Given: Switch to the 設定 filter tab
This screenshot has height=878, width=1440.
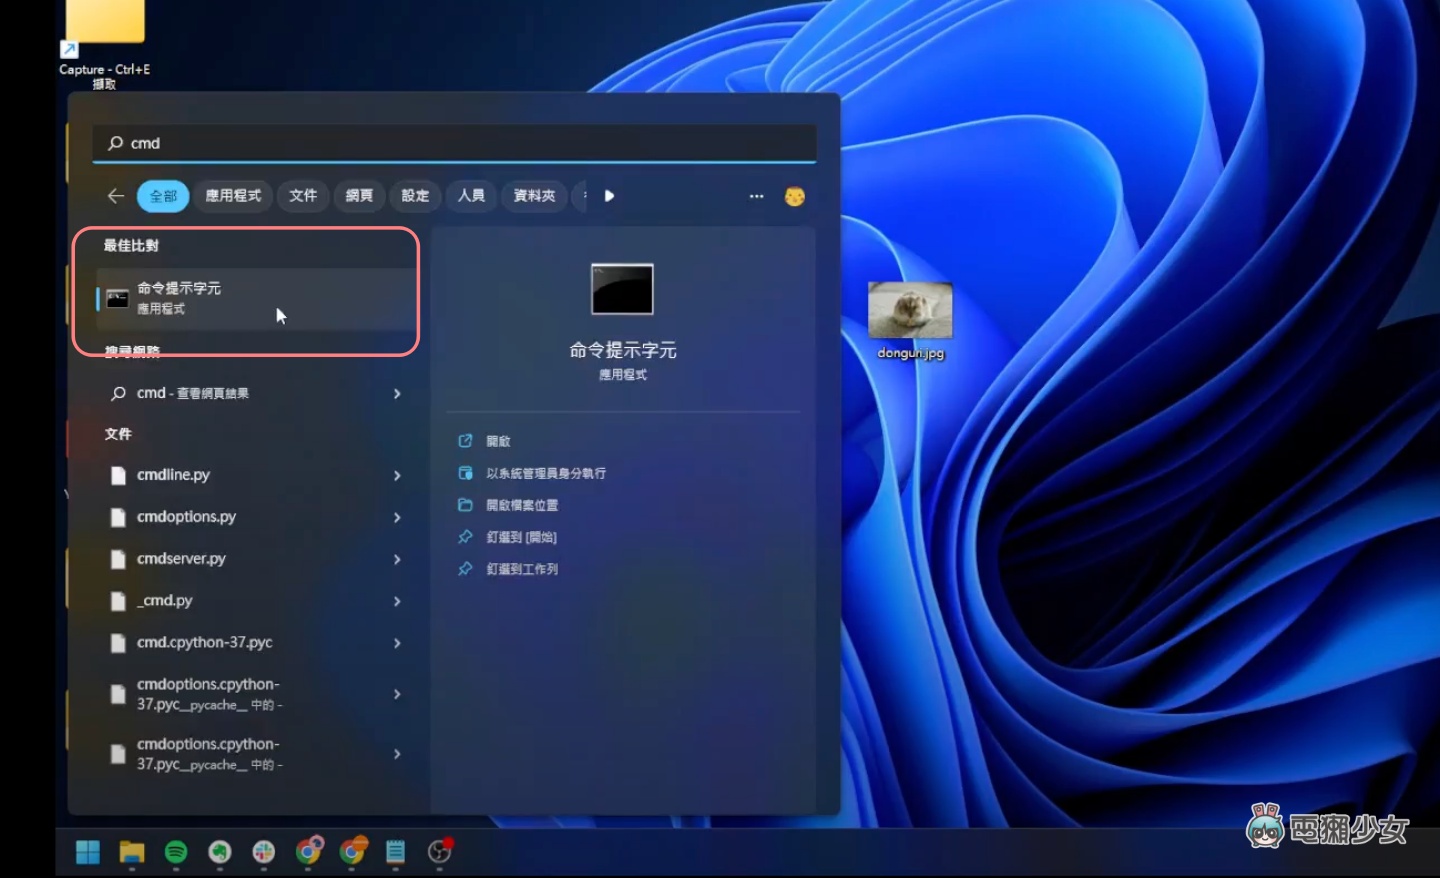Looking at the screenshot, I should [415, 196].
